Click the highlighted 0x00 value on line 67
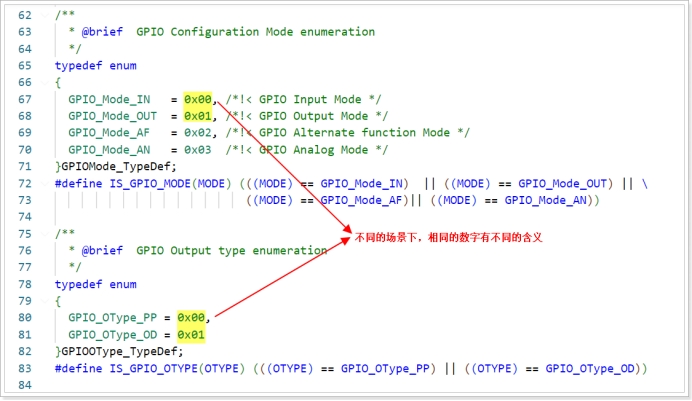 tap(198, 99)
